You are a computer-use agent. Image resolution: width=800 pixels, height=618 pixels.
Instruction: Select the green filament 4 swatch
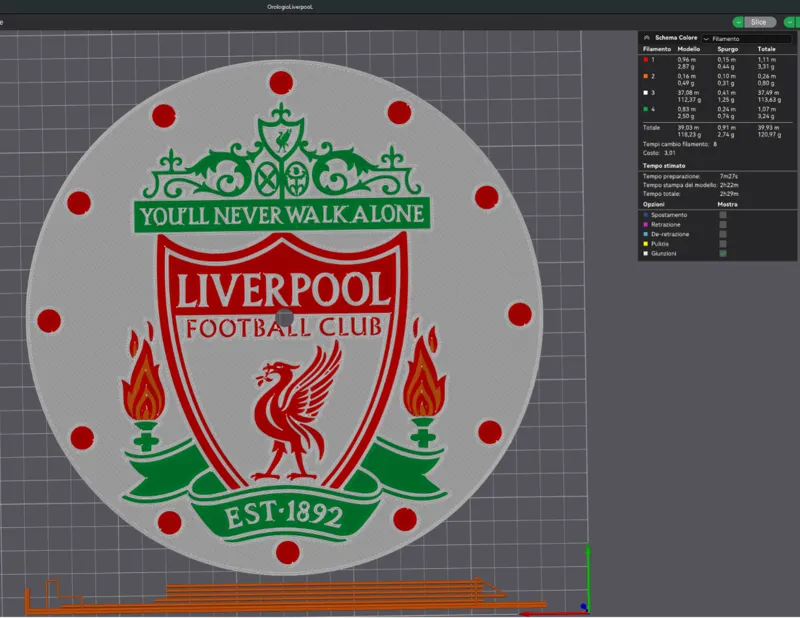tap(646, 109)
